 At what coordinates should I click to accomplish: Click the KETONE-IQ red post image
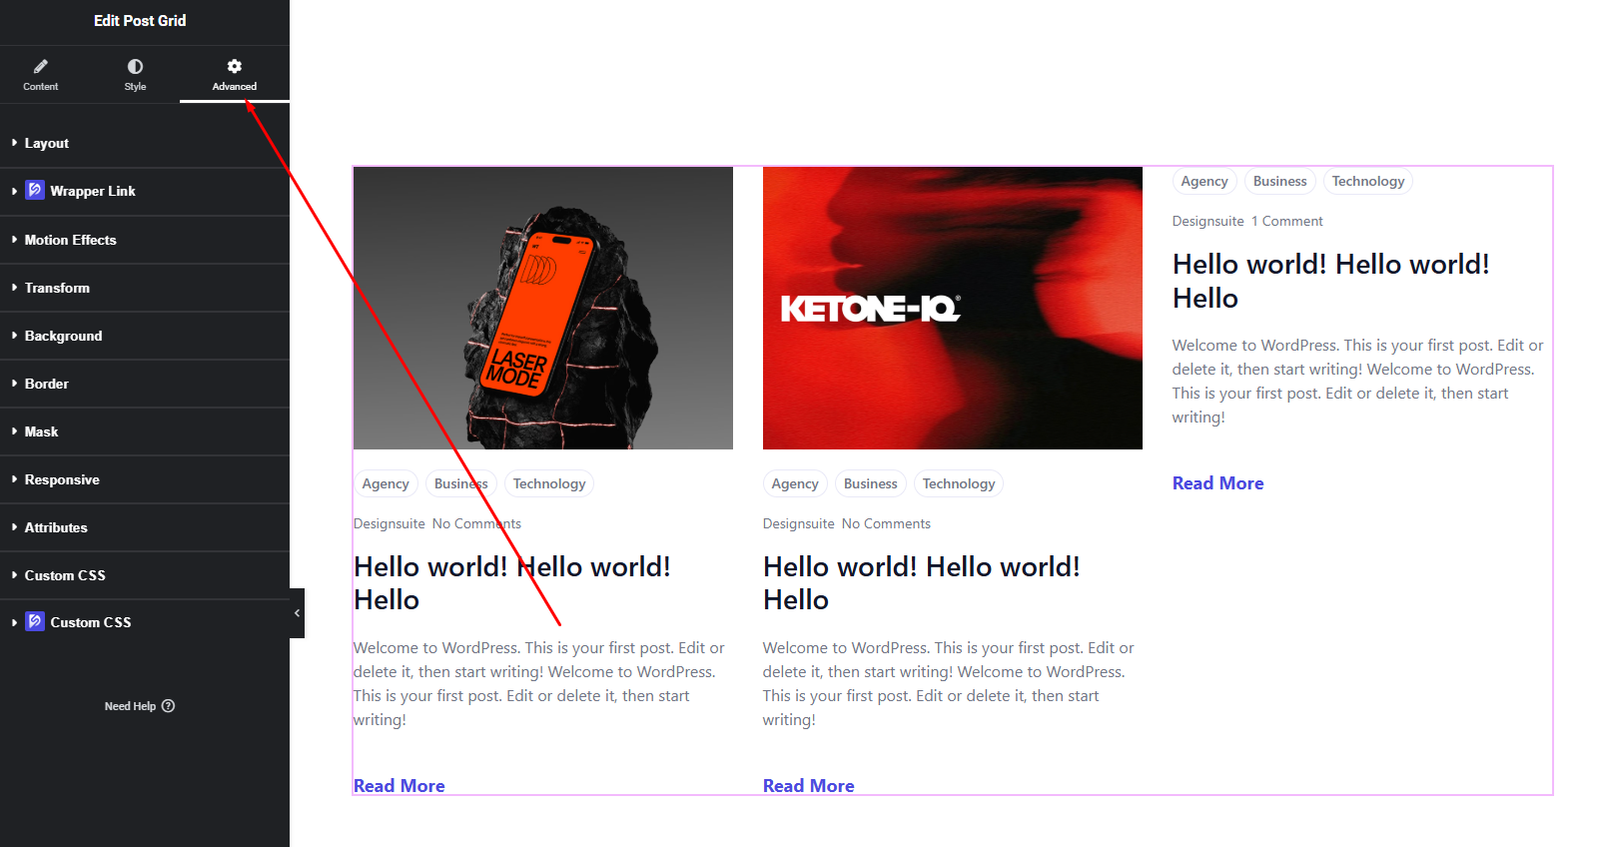(x=952, y=308)
